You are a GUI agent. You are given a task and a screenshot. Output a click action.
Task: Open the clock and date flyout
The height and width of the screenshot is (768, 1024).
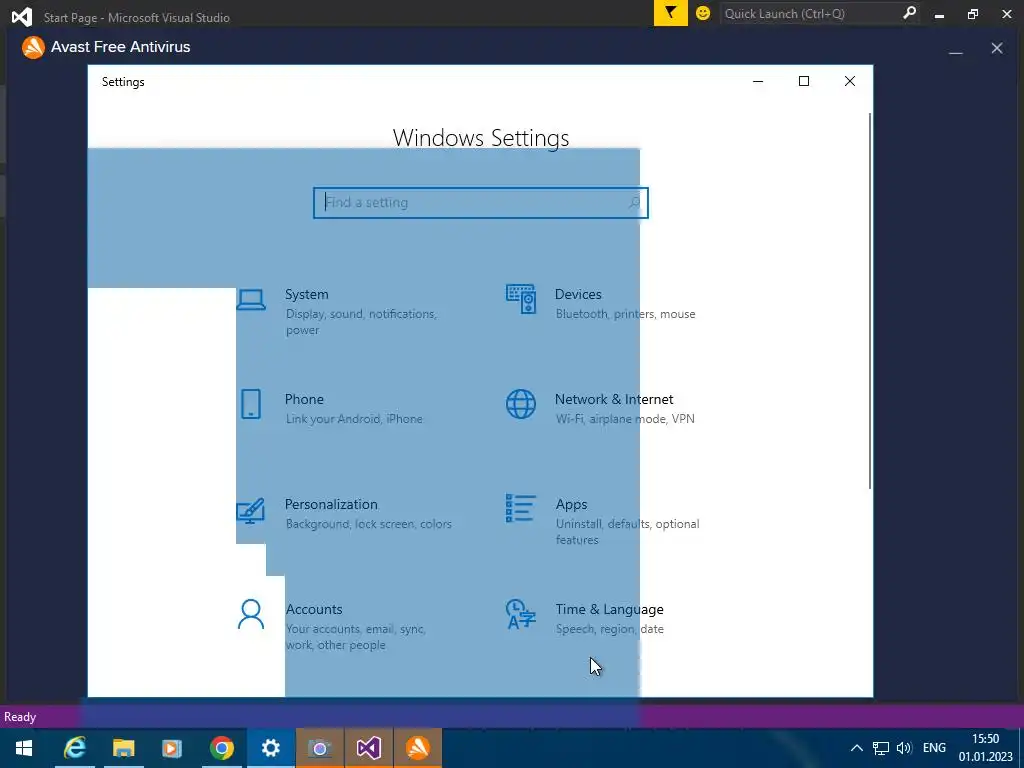tap(985, 748)
